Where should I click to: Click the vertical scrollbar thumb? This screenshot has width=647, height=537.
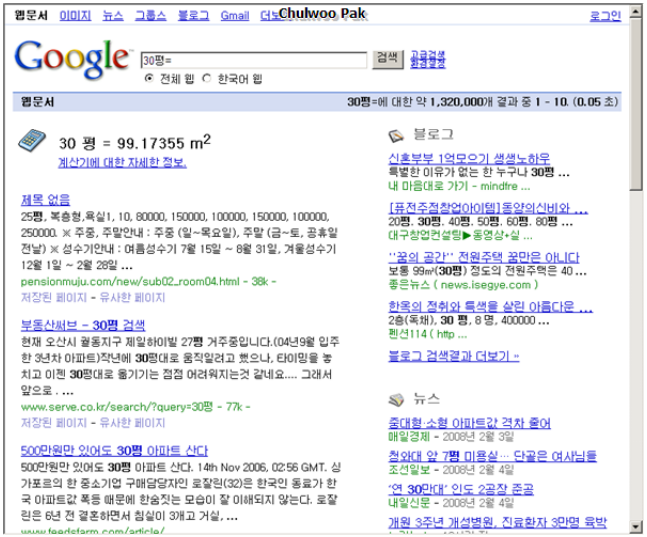click(636, 104)
